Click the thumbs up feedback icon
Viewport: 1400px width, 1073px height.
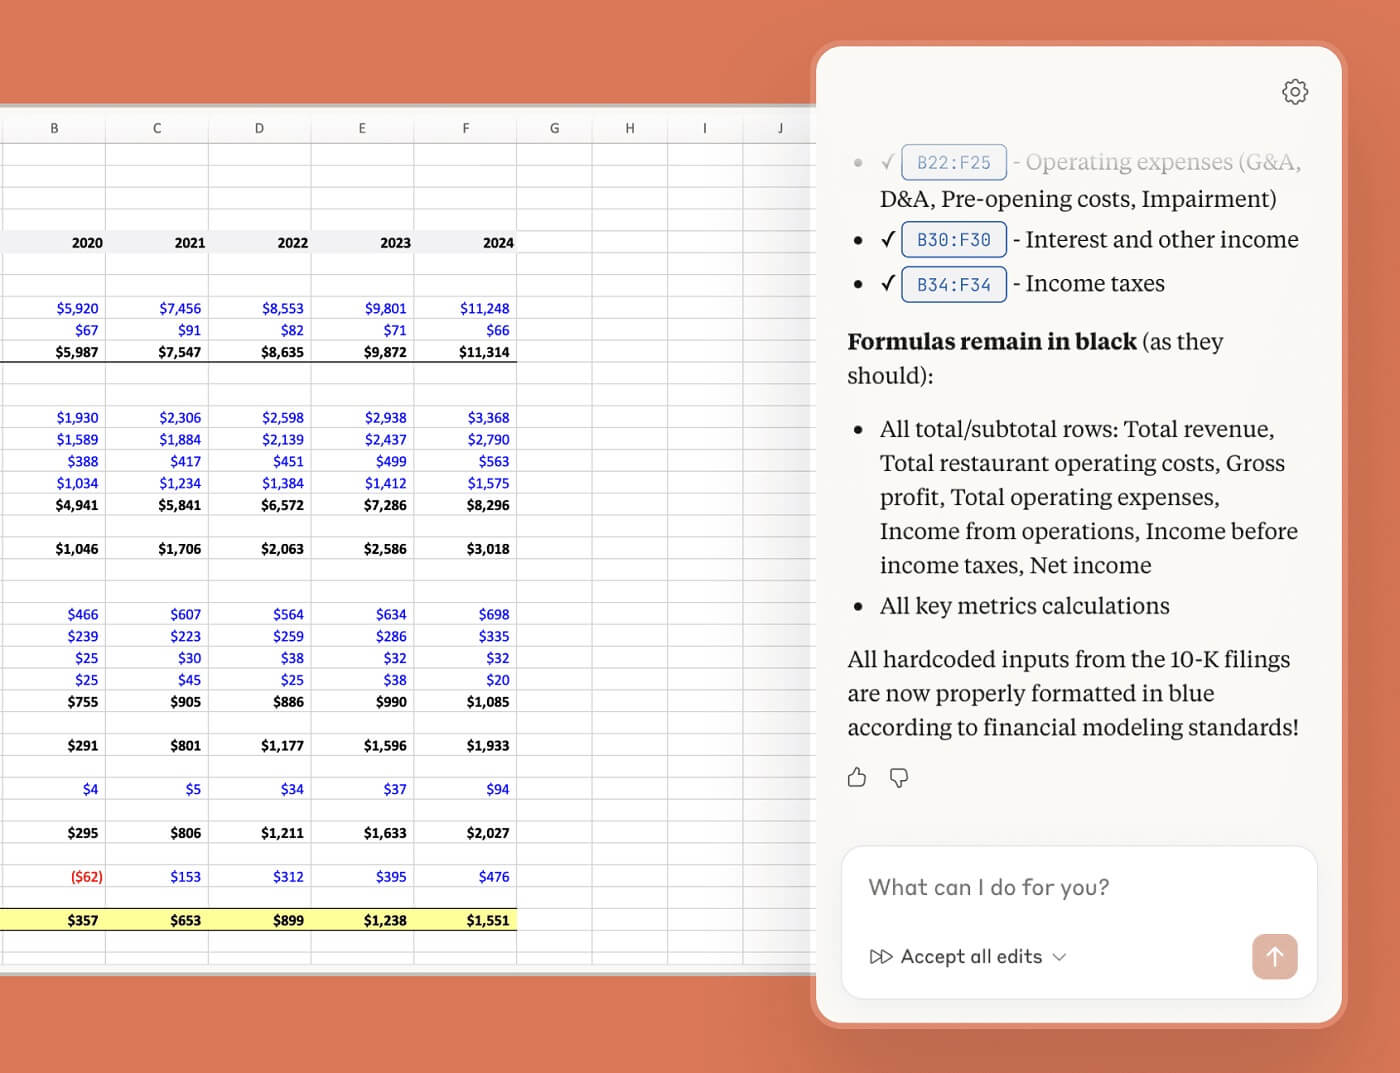click(857, 777)
